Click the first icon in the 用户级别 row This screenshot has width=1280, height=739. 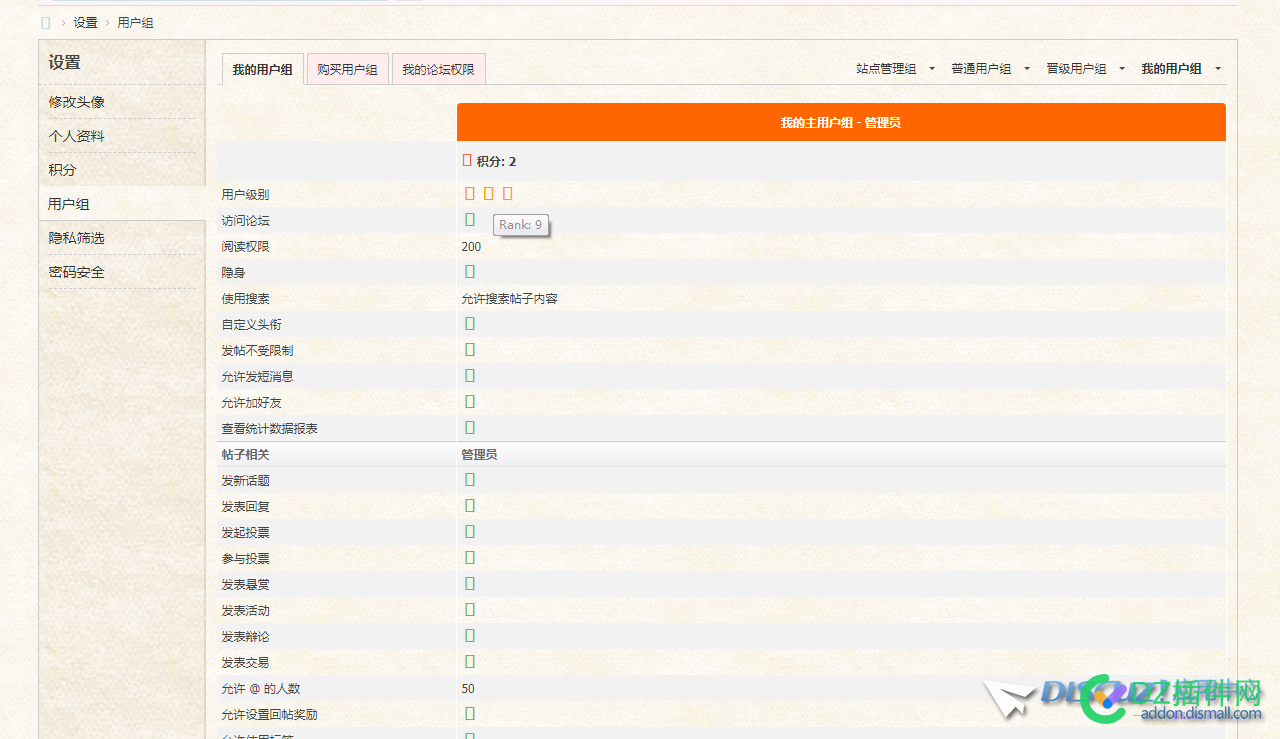[x=470, y=193]
